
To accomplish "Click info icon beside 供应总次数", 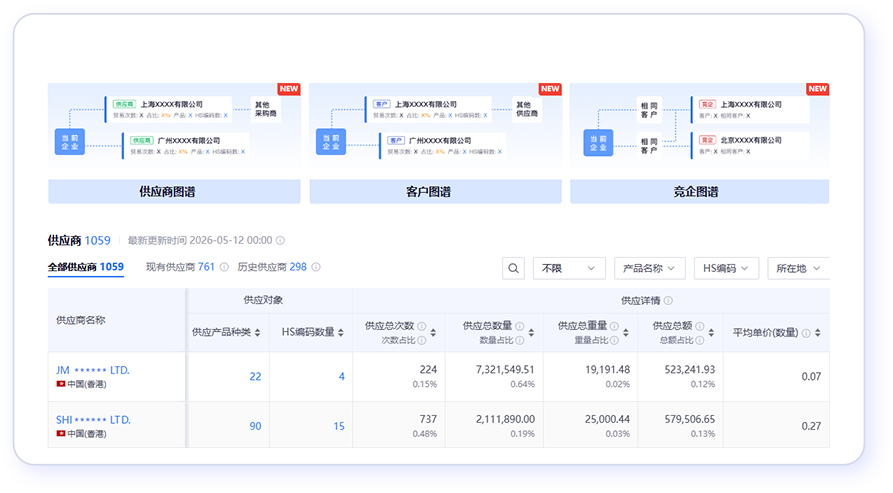I will click(421, 326).
